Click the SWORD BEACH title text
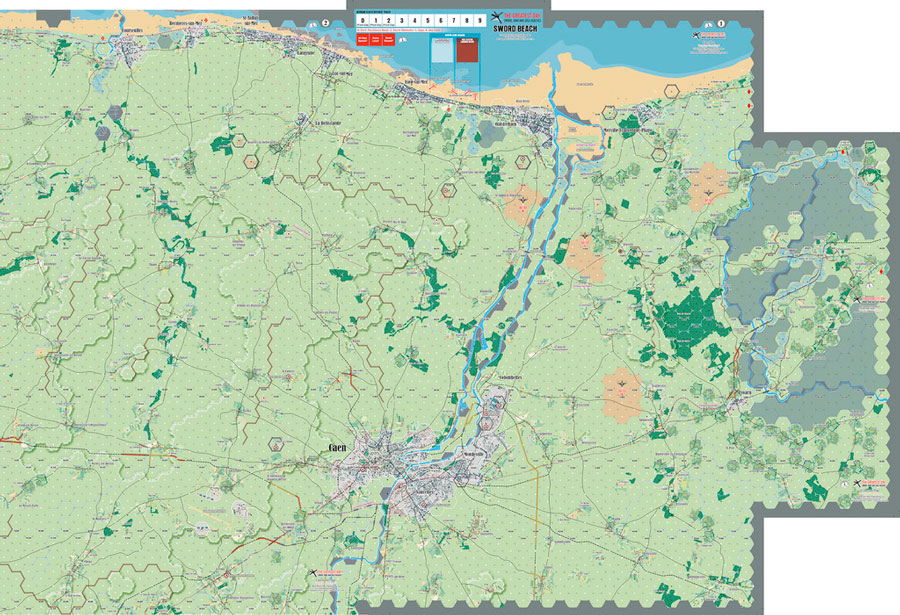 tap(513, 30)
